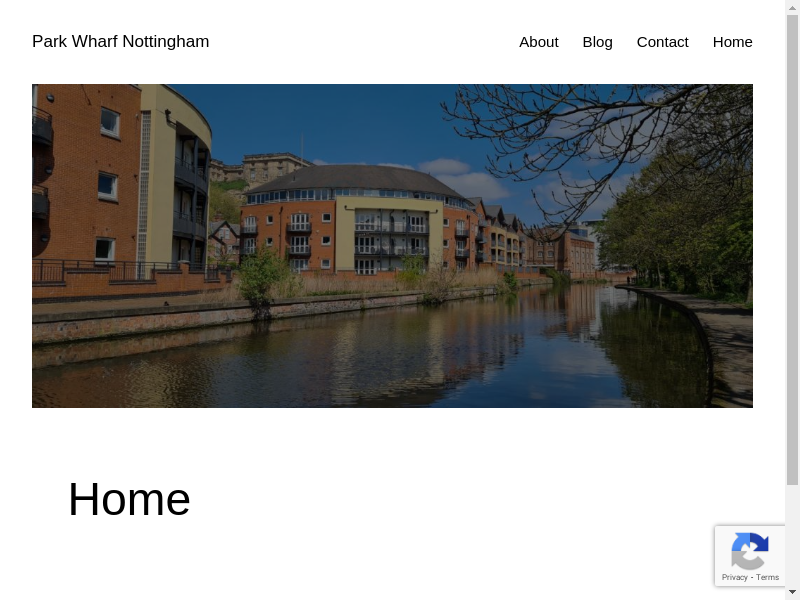Click the reCAPTCHA logo badge
The height and width of the screenshot is (600, 800).
pyautogui.click(x=749, y=551)
